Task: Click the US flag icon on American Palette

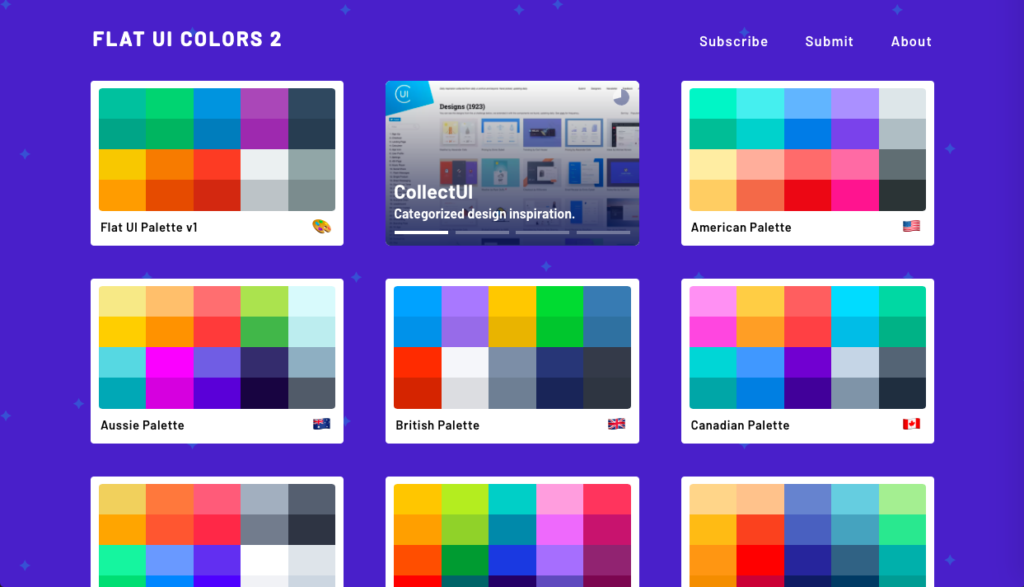Action: click(911, 227)
